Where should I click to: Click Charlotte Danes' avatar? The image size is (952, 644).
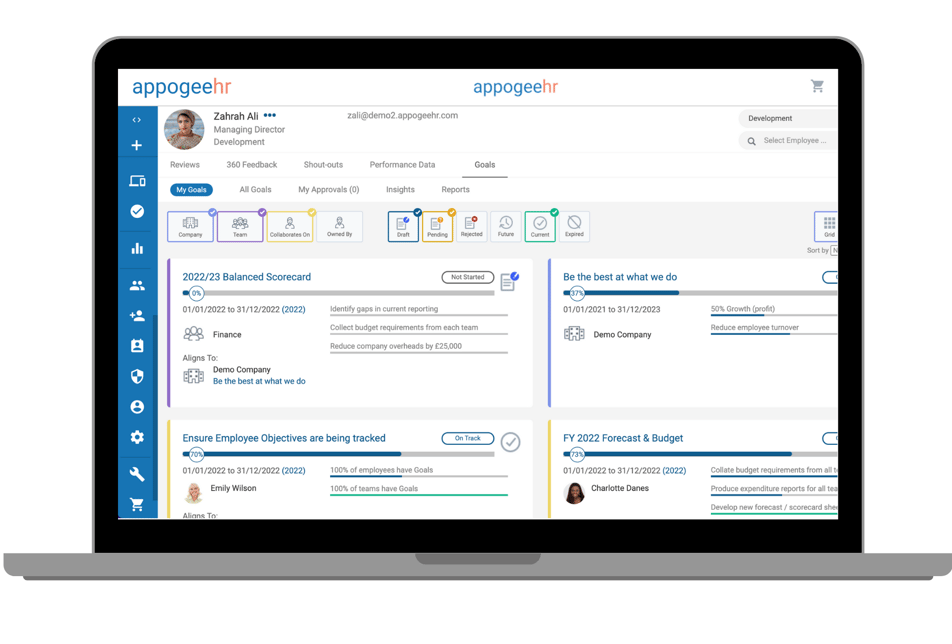[574, 493]
